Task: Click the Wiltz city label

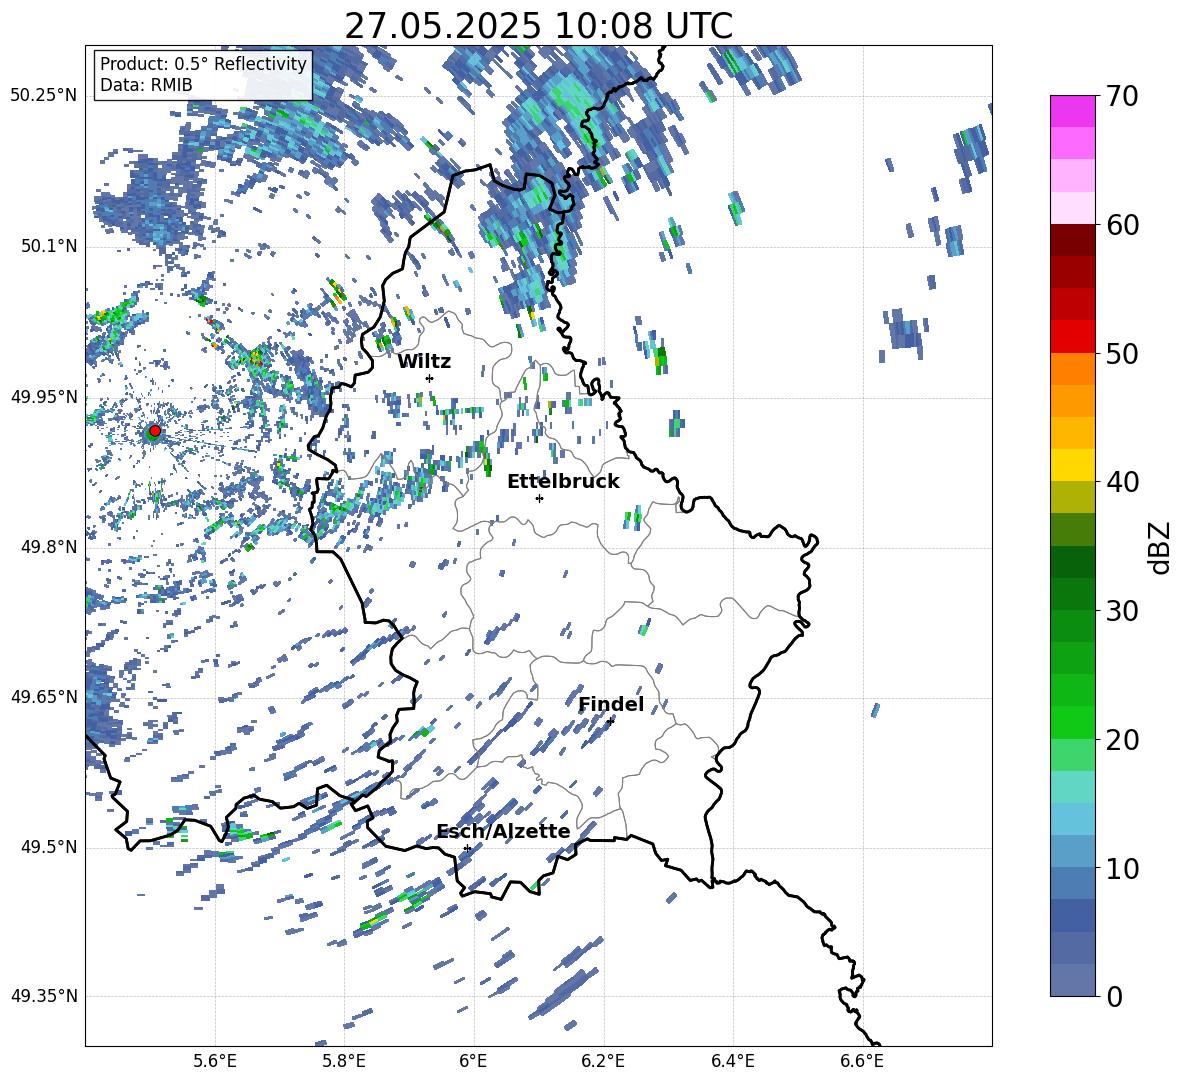Action: (x=424, y=362)
